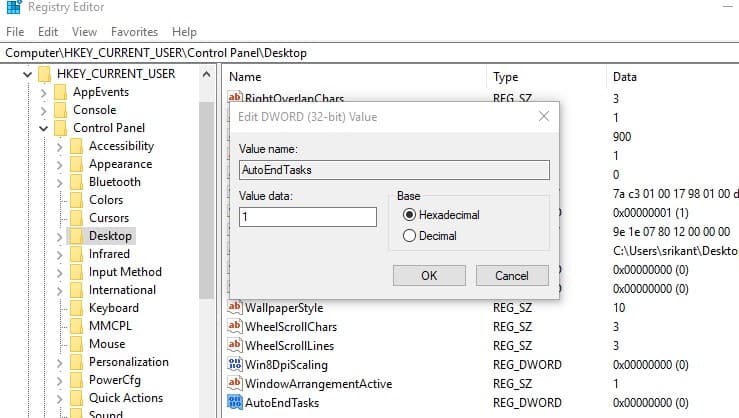Select the Personalization key in tree
The image size is (739, 418).
(x=128, y=362)
